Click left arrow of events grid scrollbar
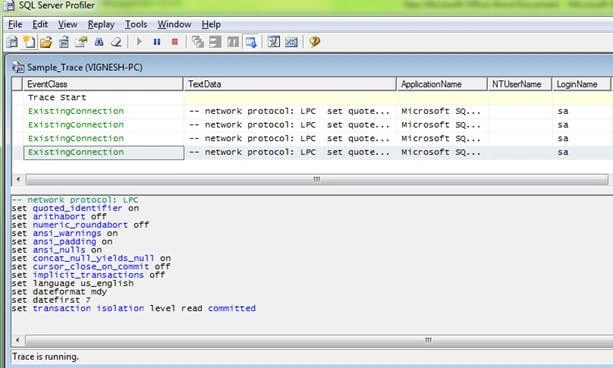Viewport: 613px width, 368px height. 18,180
